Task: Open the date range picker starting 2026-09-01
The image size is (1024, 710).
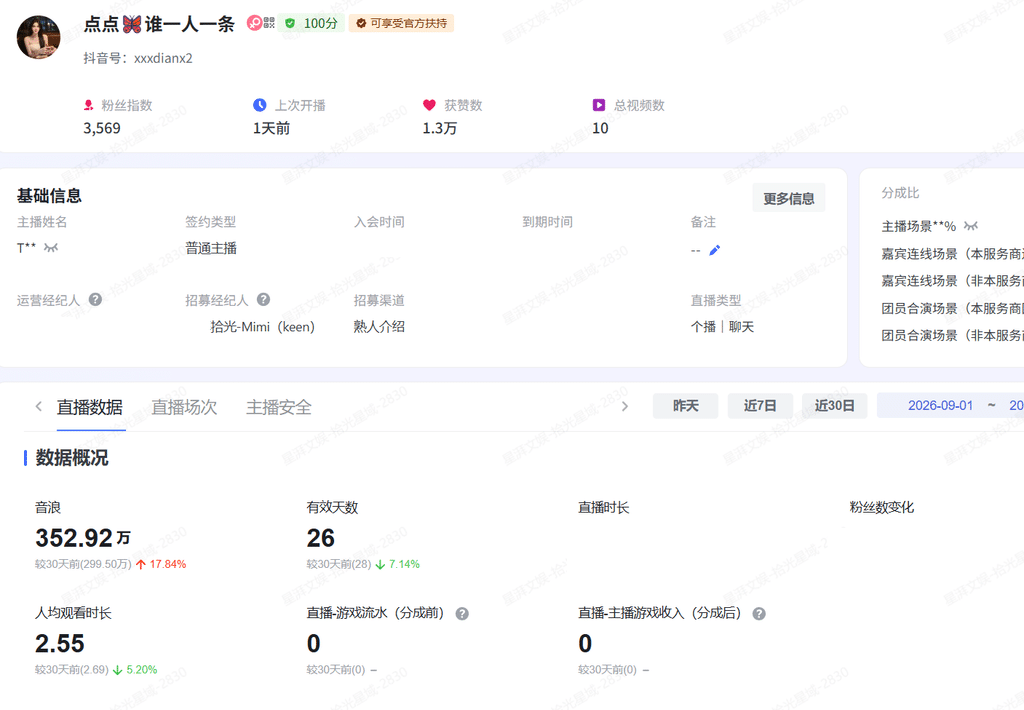Action: (x=950, y=406)
